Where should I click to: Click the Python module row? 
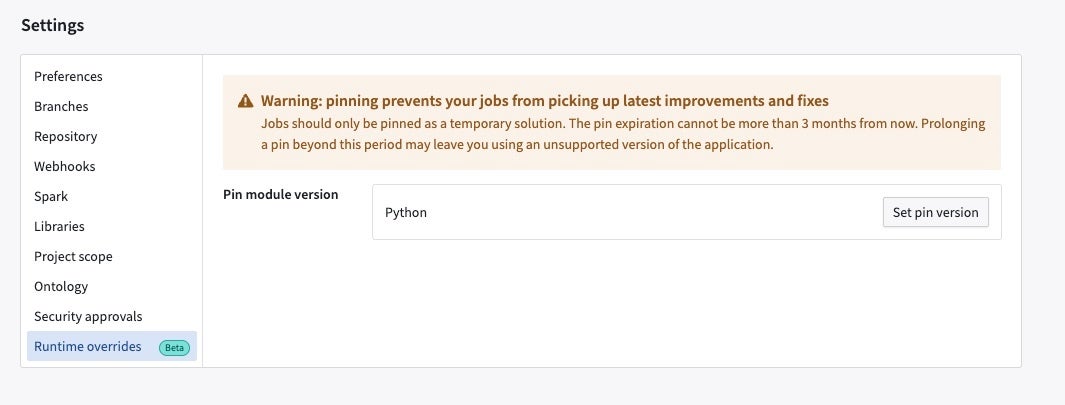coord(687,212)
